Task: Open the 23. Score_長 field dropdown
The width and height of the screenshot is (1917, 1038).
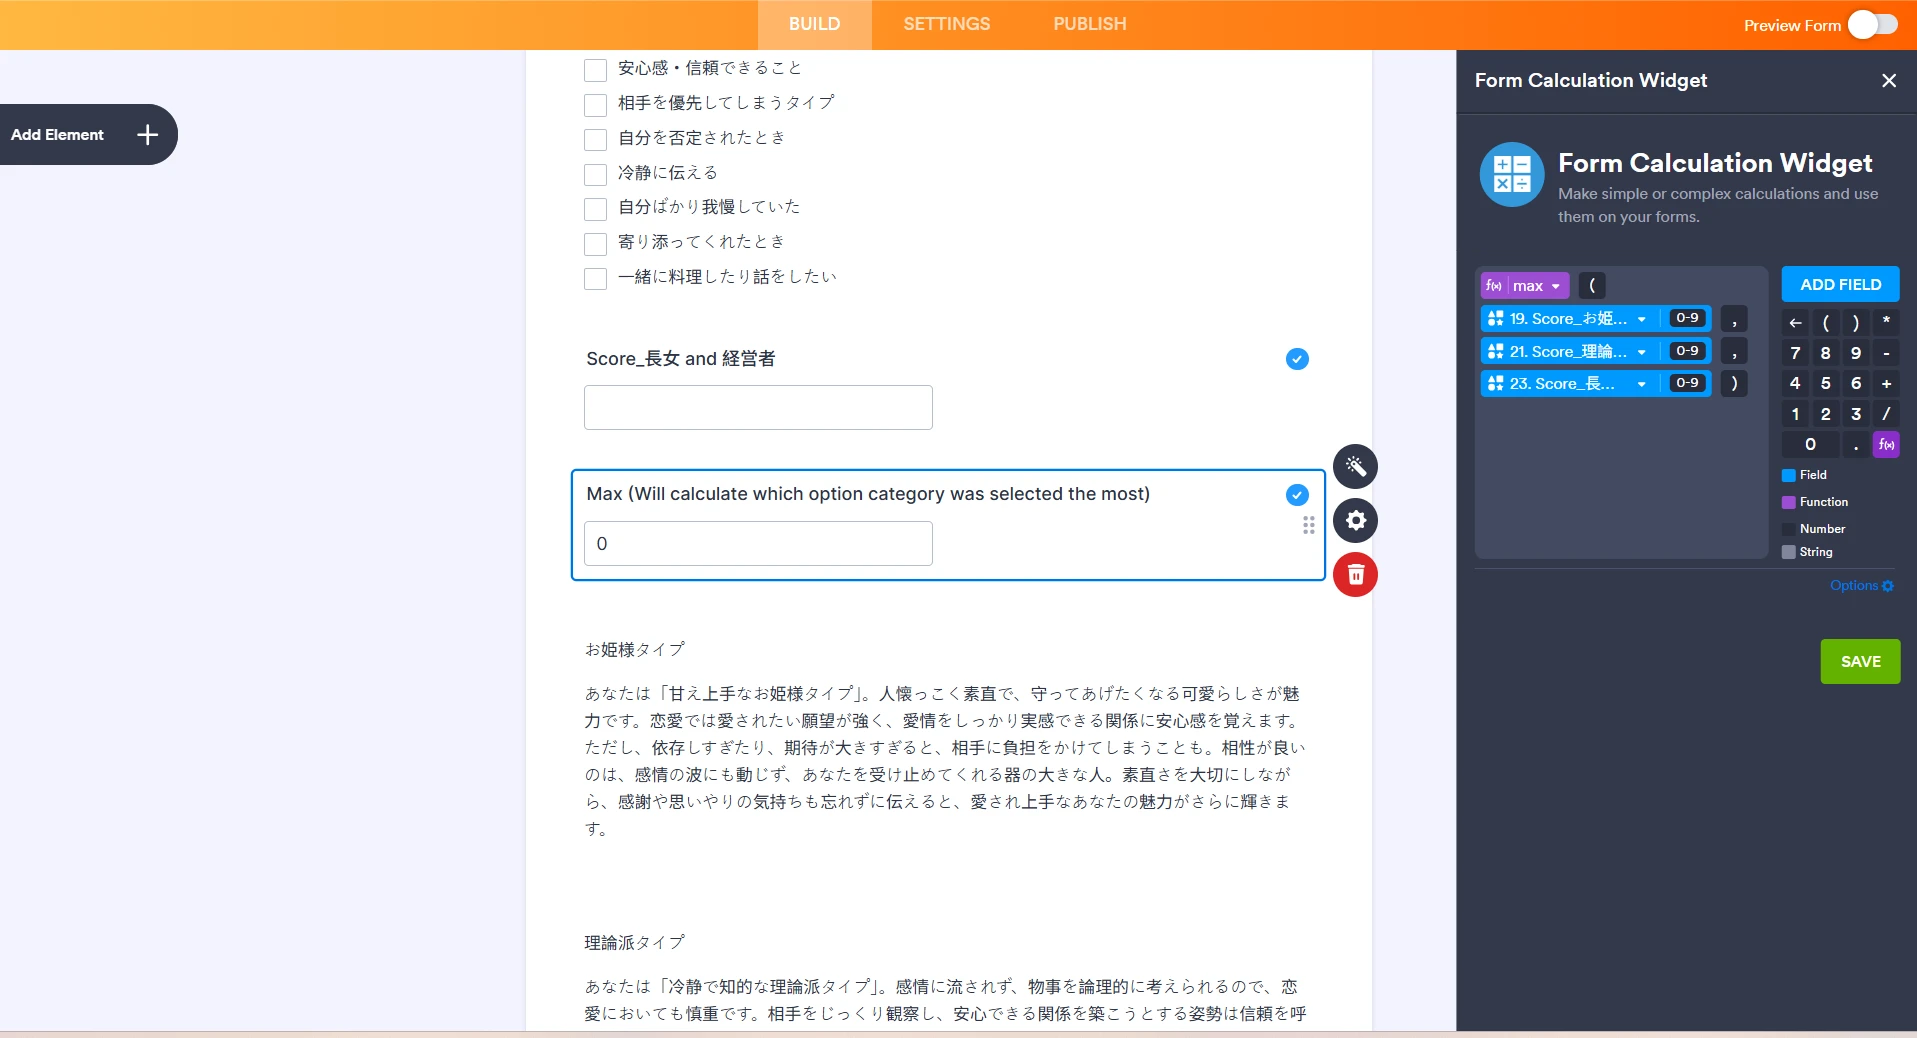Action: (x=1641, y=383)
